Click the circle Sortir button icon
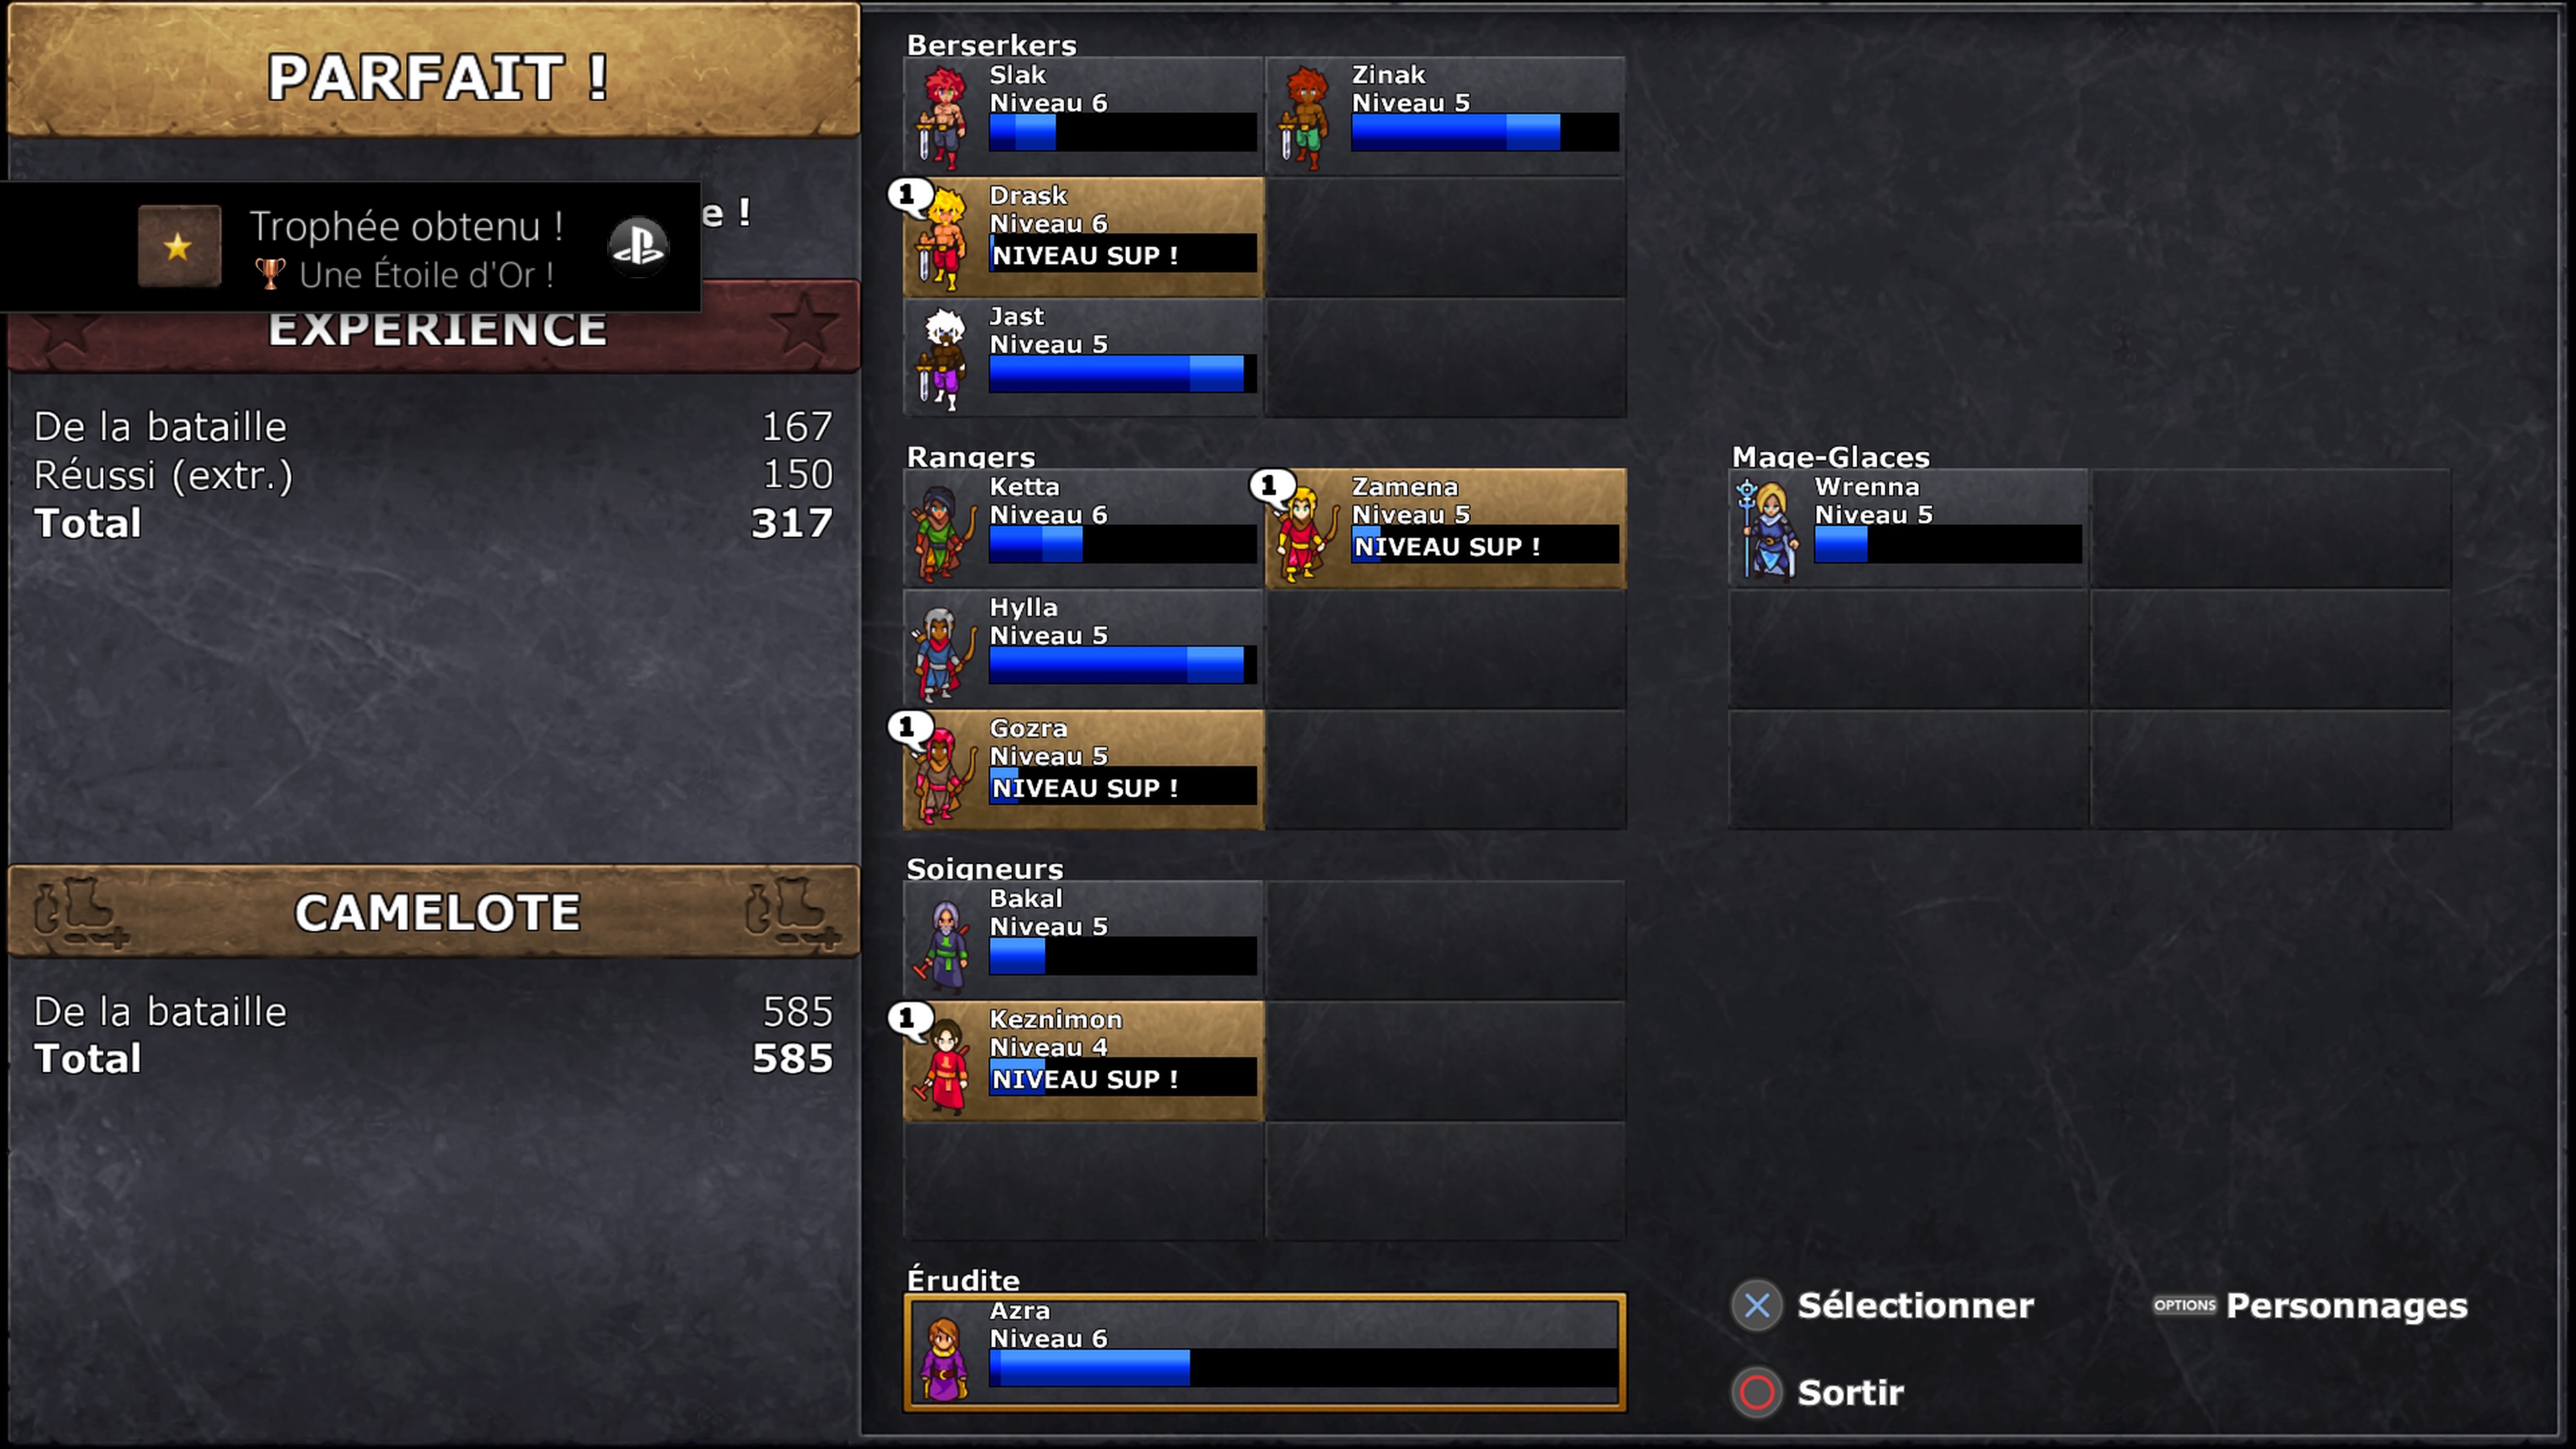The height and width of the screenshot is (1449, 2576). tap(1756, 1392)
